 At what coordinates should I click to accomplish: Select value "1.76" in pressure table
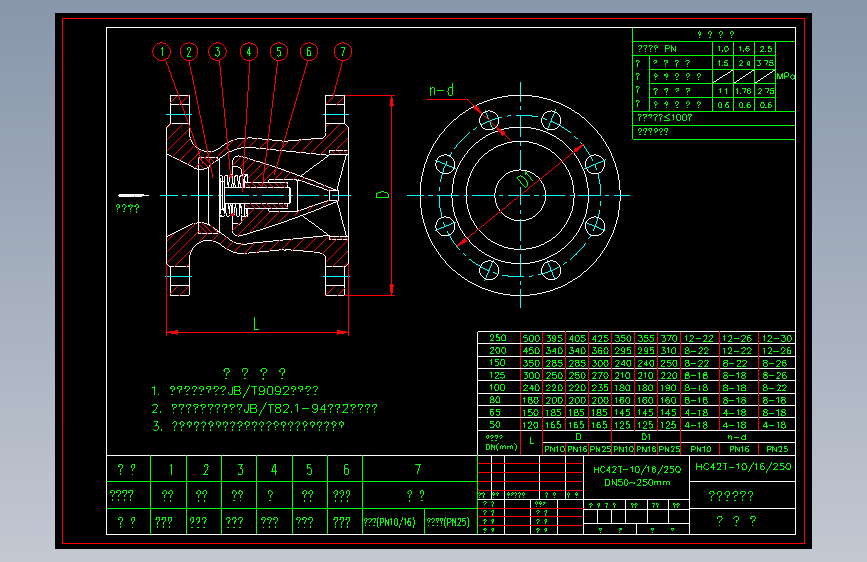click(744, 91)
